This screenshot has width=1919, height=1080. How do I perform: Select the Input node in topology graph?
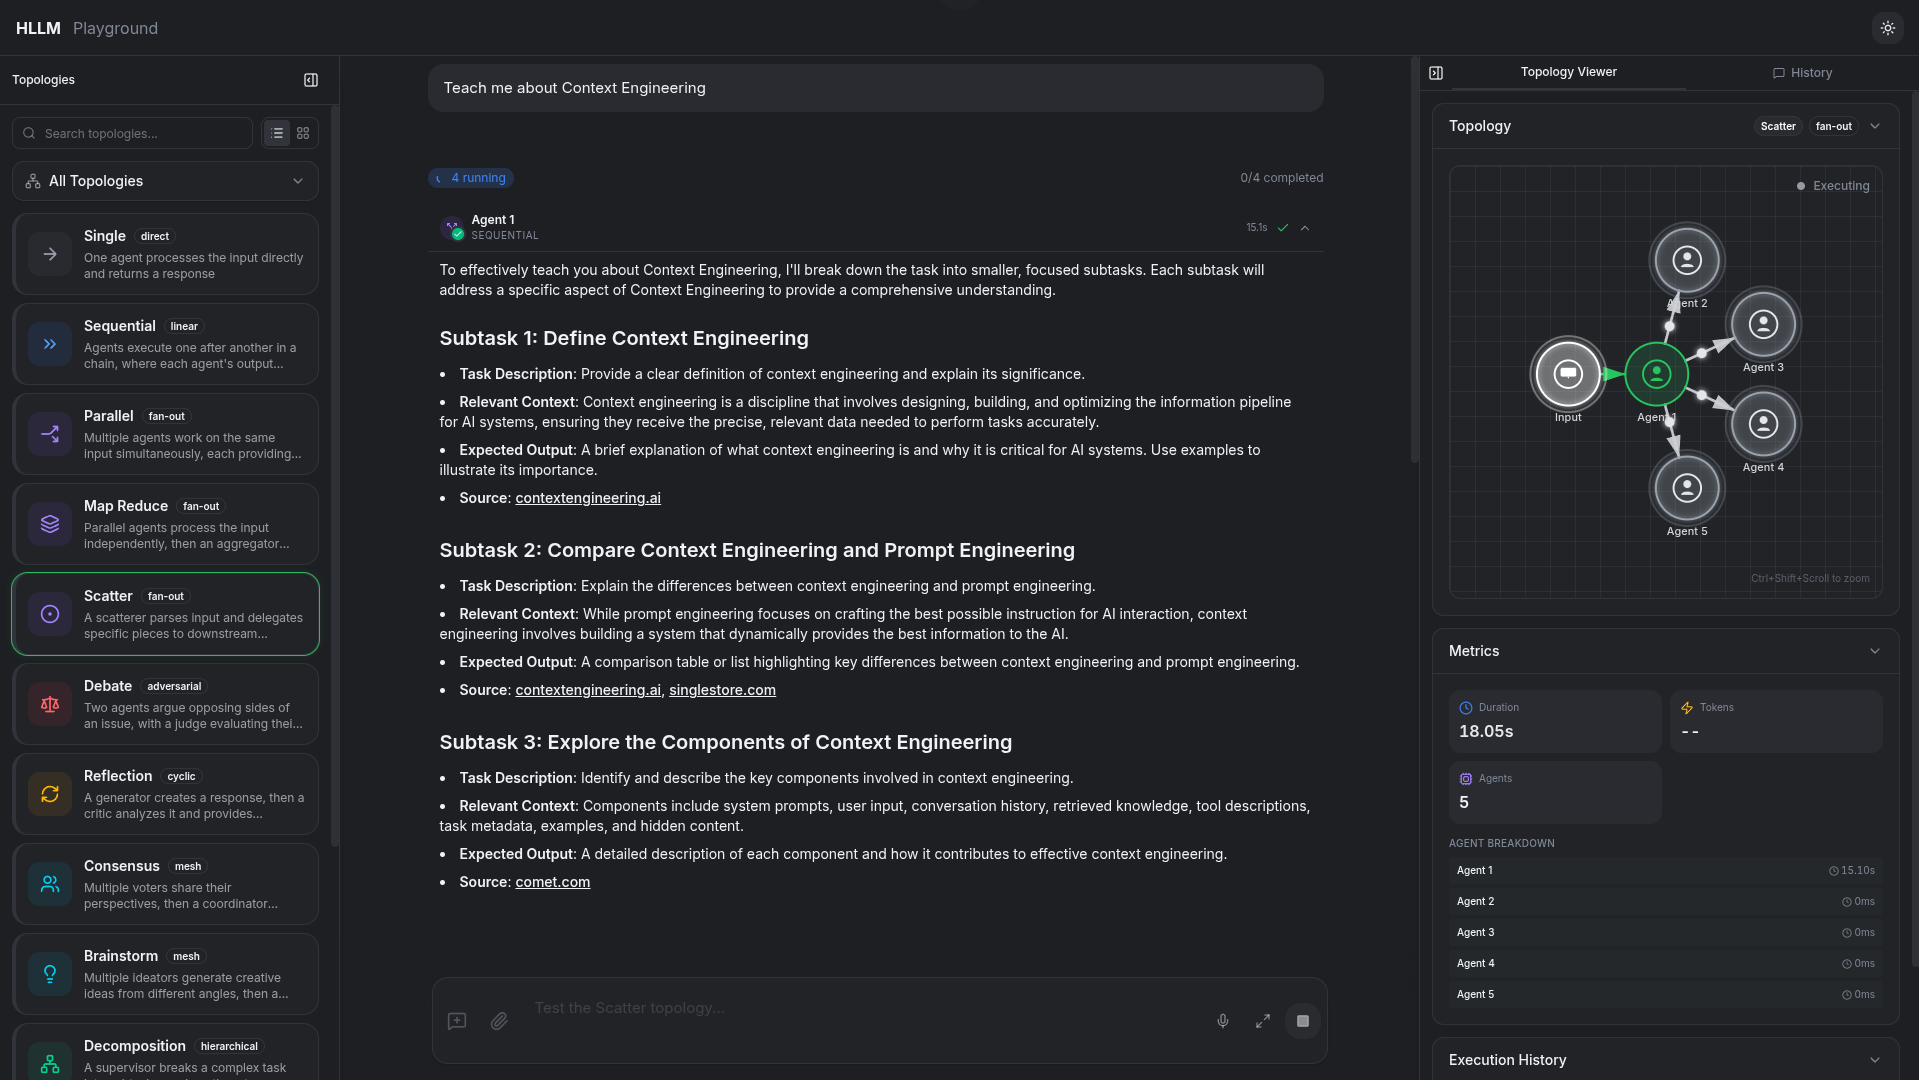[1567, 374]
